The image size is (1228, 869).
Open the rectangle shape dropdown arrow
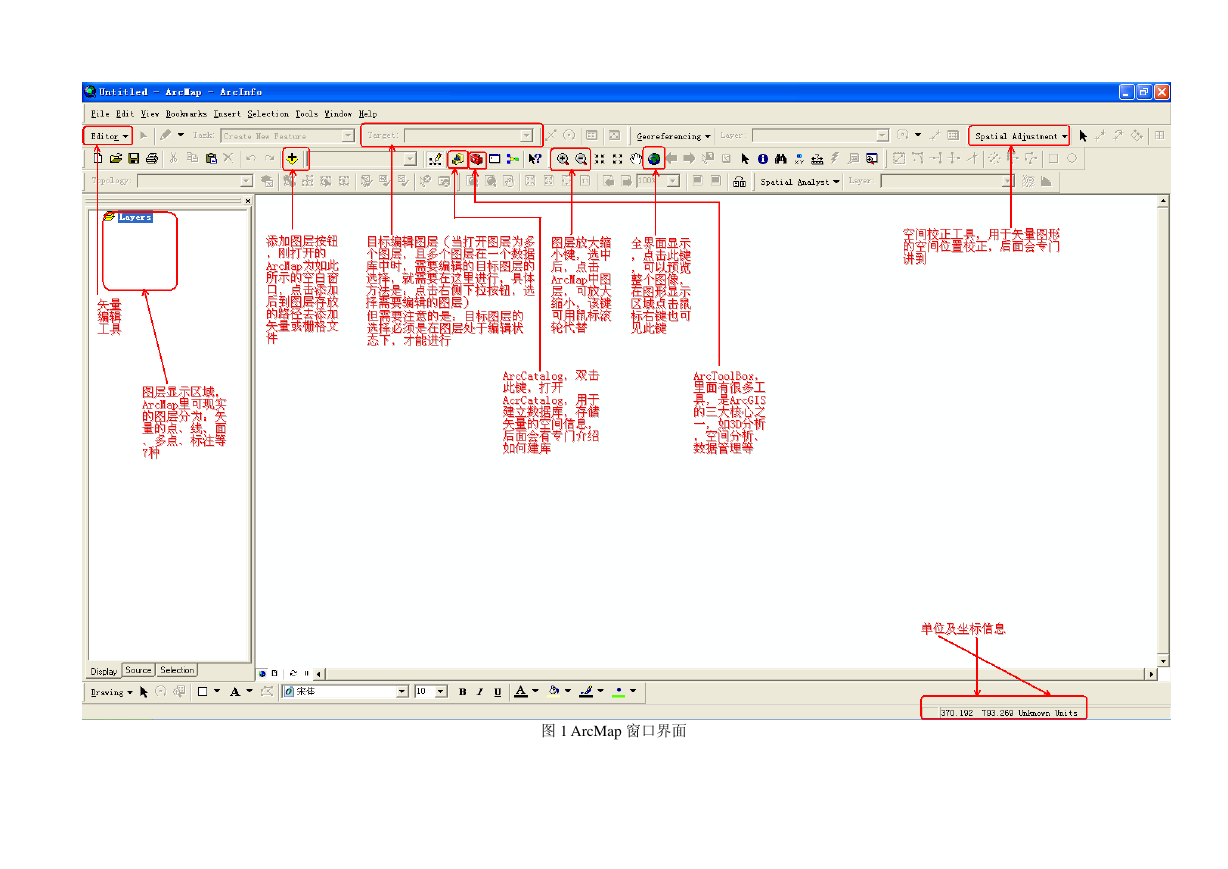pyautogui.click(x=217, y=691)
